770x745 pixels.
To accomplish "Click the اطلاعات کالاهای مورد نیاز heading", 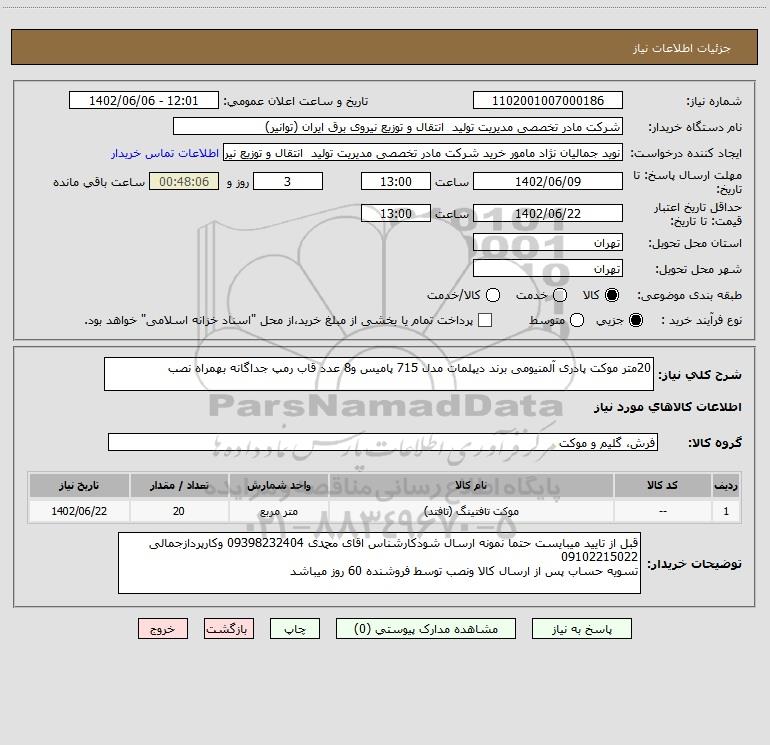I will pyautogui.click(x=667, y=407).
